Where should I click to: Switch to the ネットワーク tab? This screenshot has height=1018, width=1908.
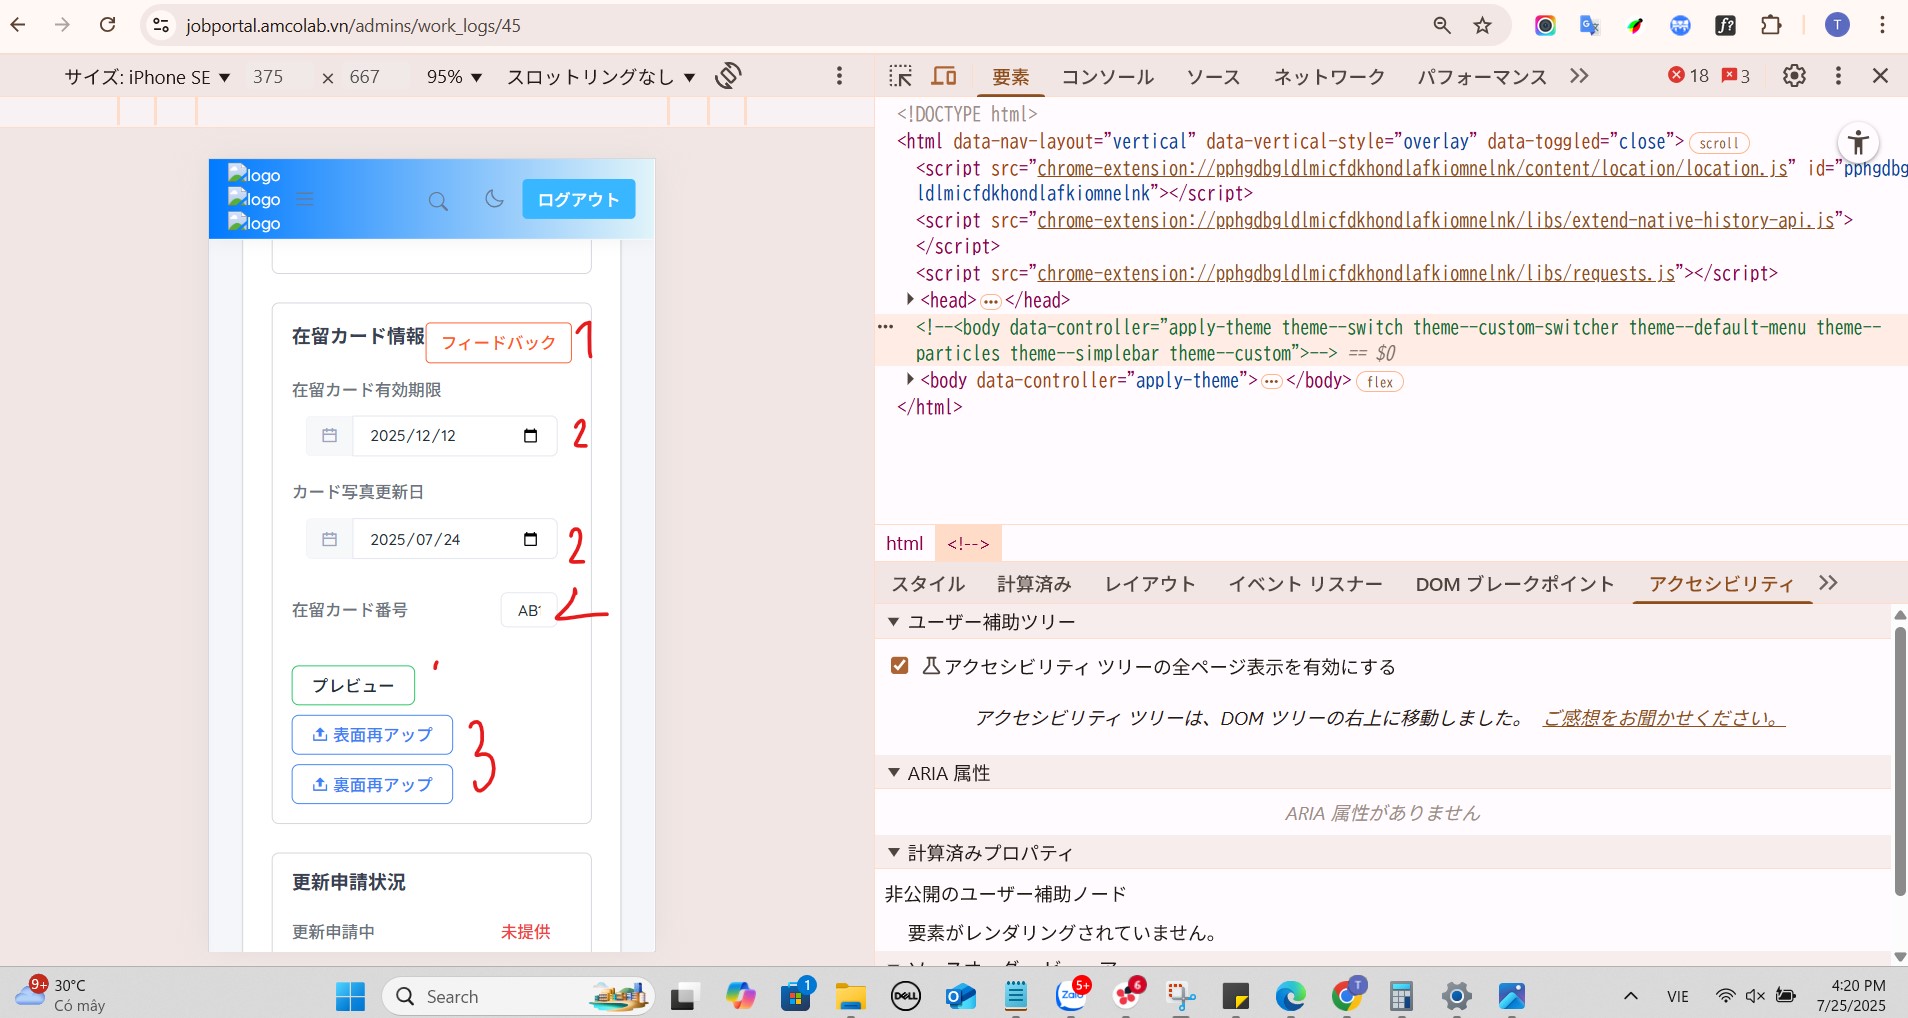pos(1329,77)
